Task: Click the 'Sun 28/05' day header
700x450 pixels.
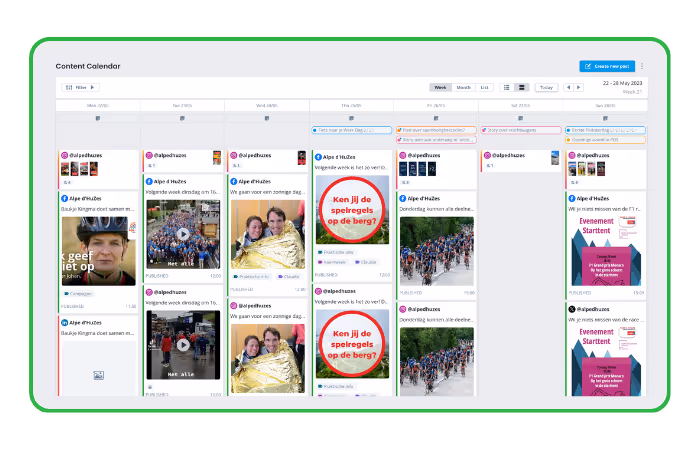Action: click(605, 106)
